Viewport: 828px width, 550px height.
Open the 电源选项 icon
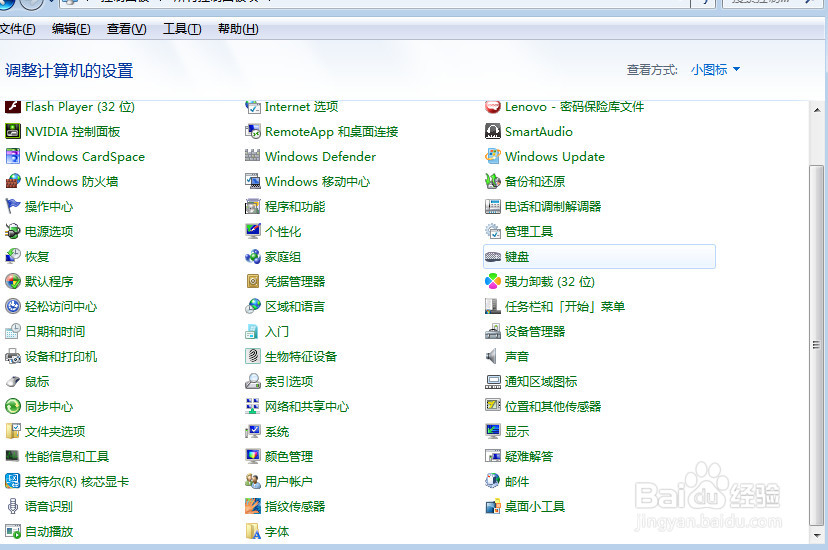tap(13, 231)
